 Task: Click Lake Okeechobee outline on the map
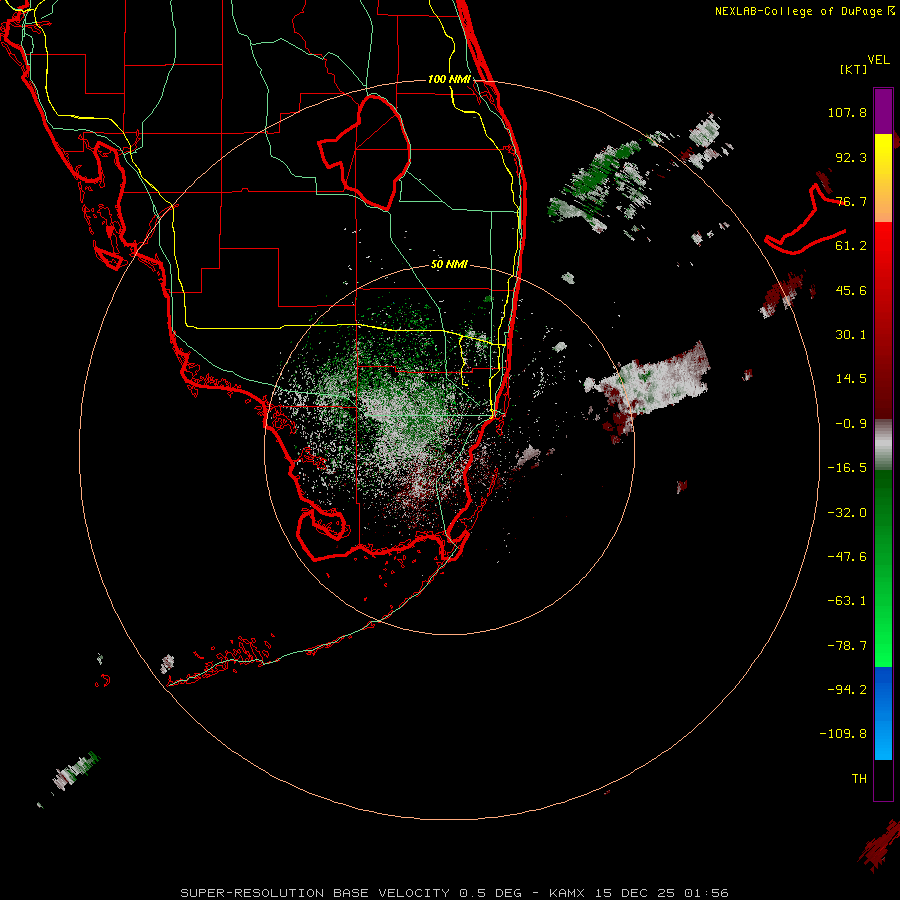(365, 151)
